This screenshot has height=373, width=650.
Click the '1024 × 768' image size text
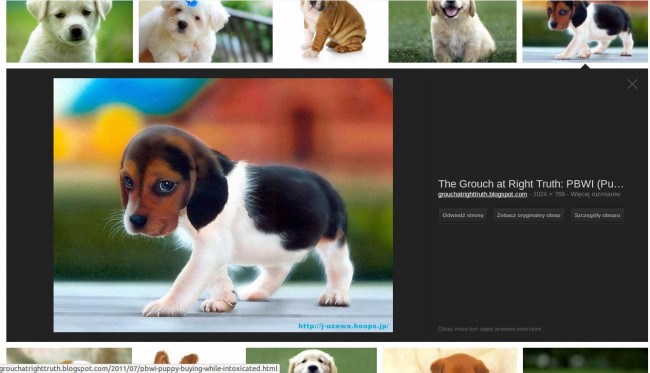tap(549, 194)
